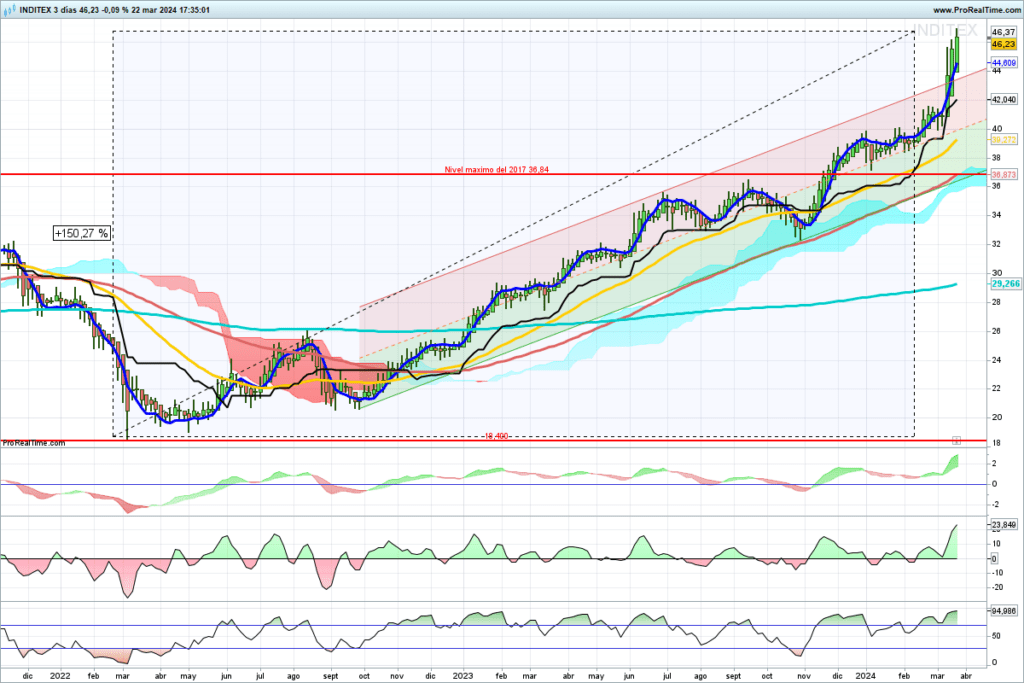Click the ProRealTime chart icon beside INDITEX title

point(8,10)
